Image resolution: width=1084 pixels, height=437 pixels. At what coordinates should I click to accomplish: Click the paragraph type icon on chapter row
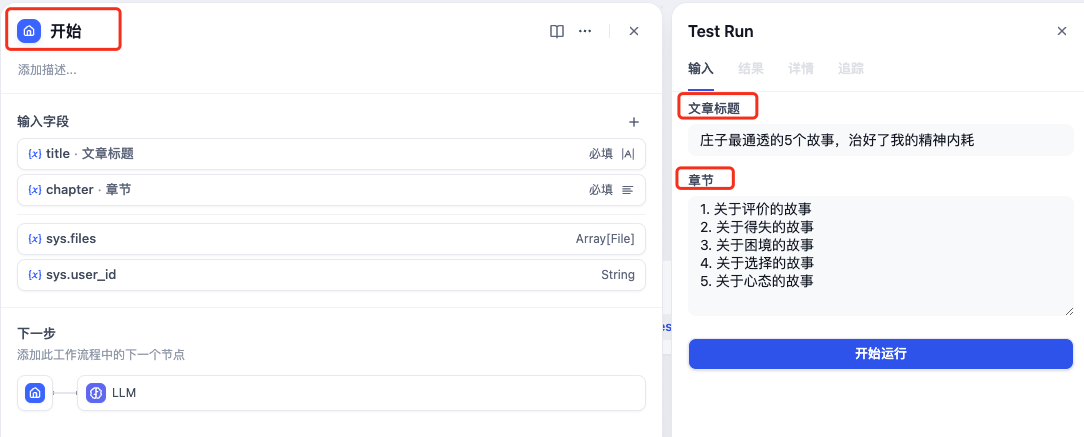tap(628, 190)
